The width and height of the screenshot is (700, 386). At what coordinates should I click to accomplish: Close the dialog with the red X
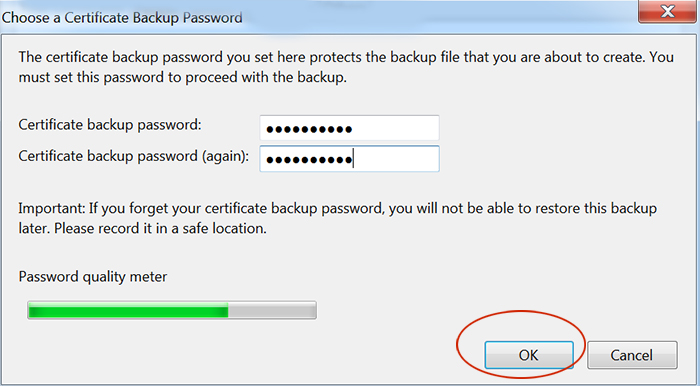coord(667,12)
